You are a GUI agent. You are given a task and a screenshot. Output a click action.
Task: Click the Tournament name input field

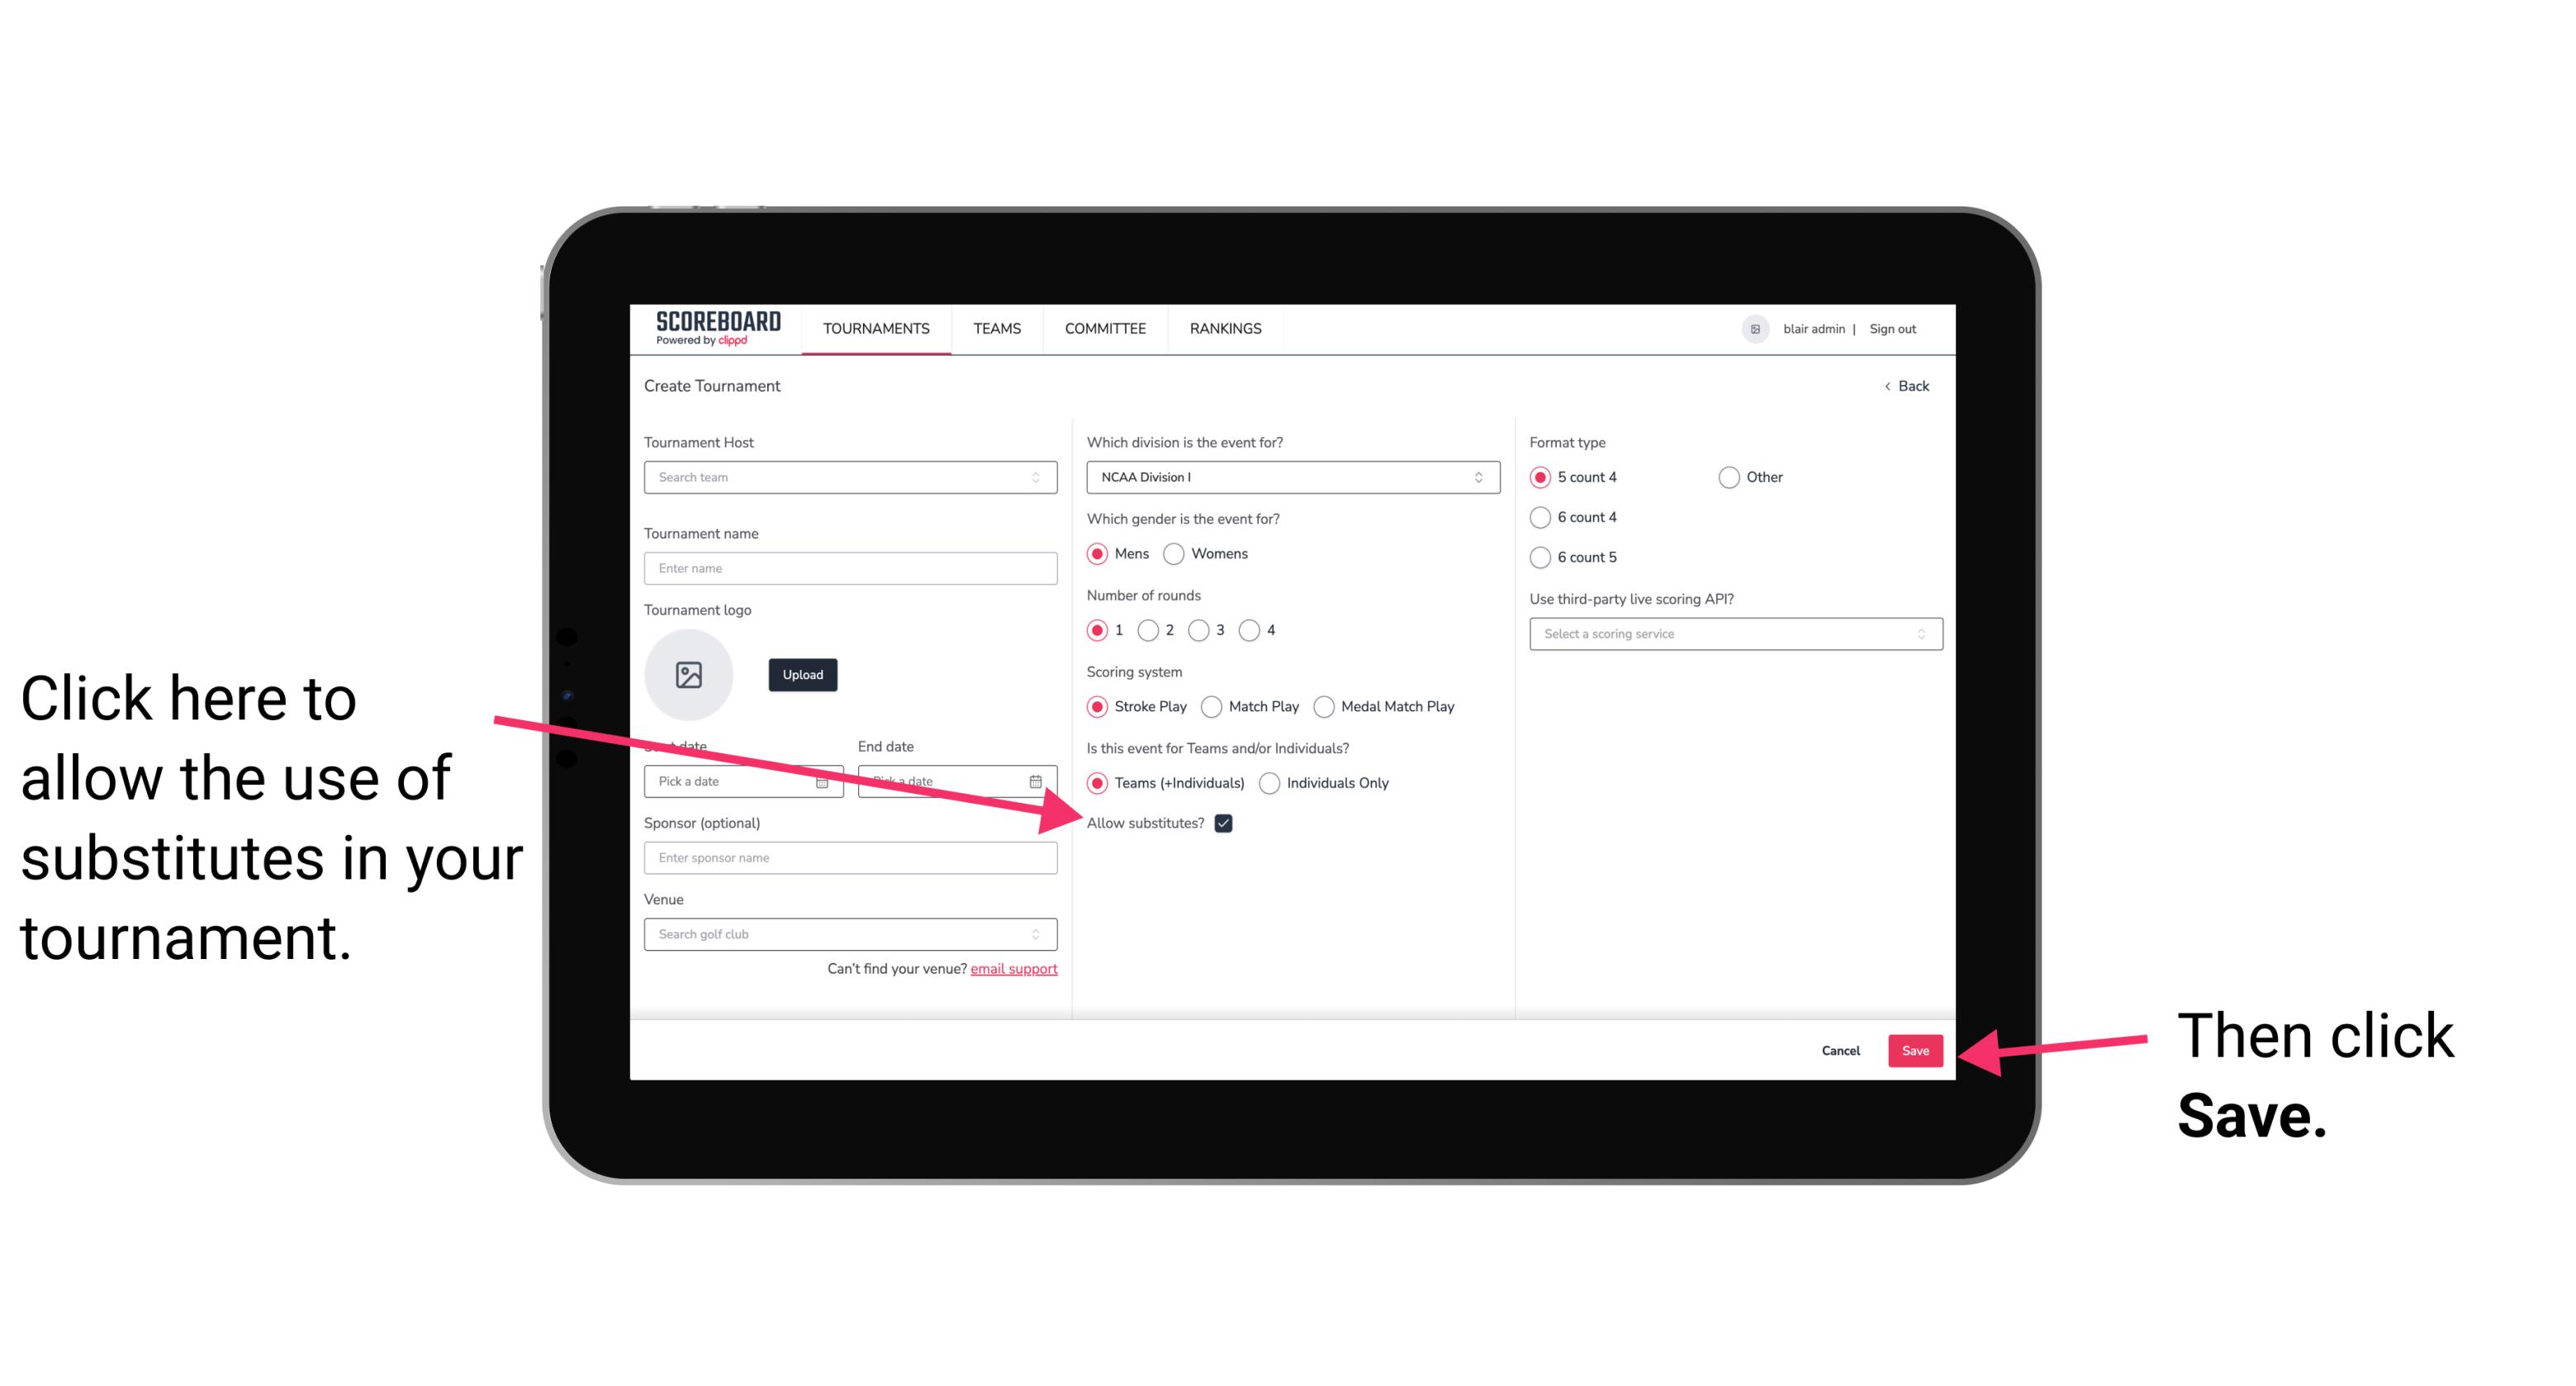click(x=850, y=568)
